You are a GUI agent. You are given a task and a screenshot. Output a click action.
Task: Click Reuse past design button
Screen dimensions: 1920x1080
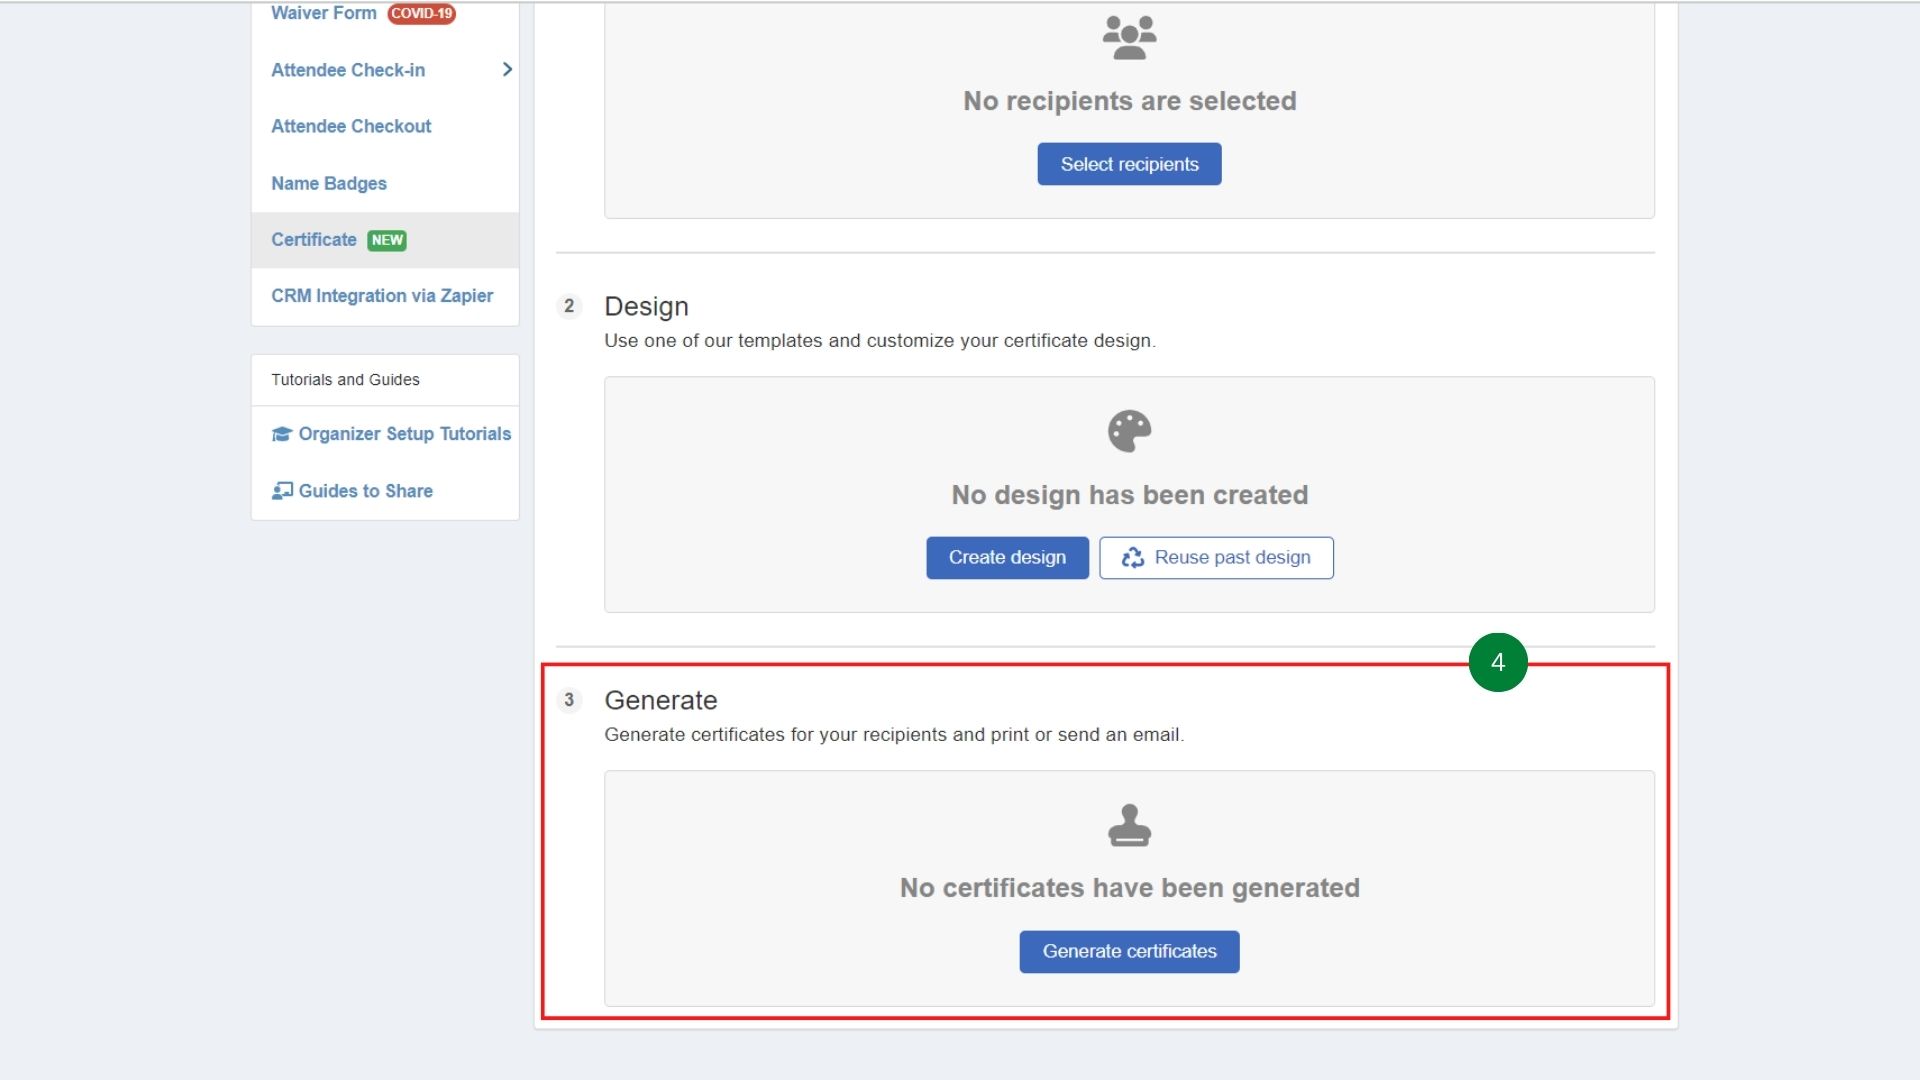click(1216, 558)
